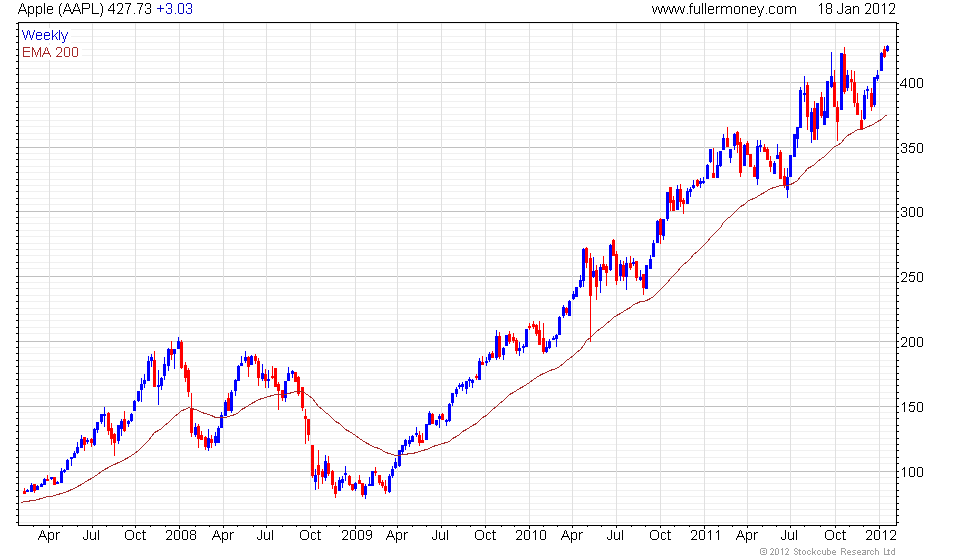The width and height of the screenshot is (980, 560).
Task: Click the Stockcube Research Ltd copyright text
Action: click(x=828, y=552)
